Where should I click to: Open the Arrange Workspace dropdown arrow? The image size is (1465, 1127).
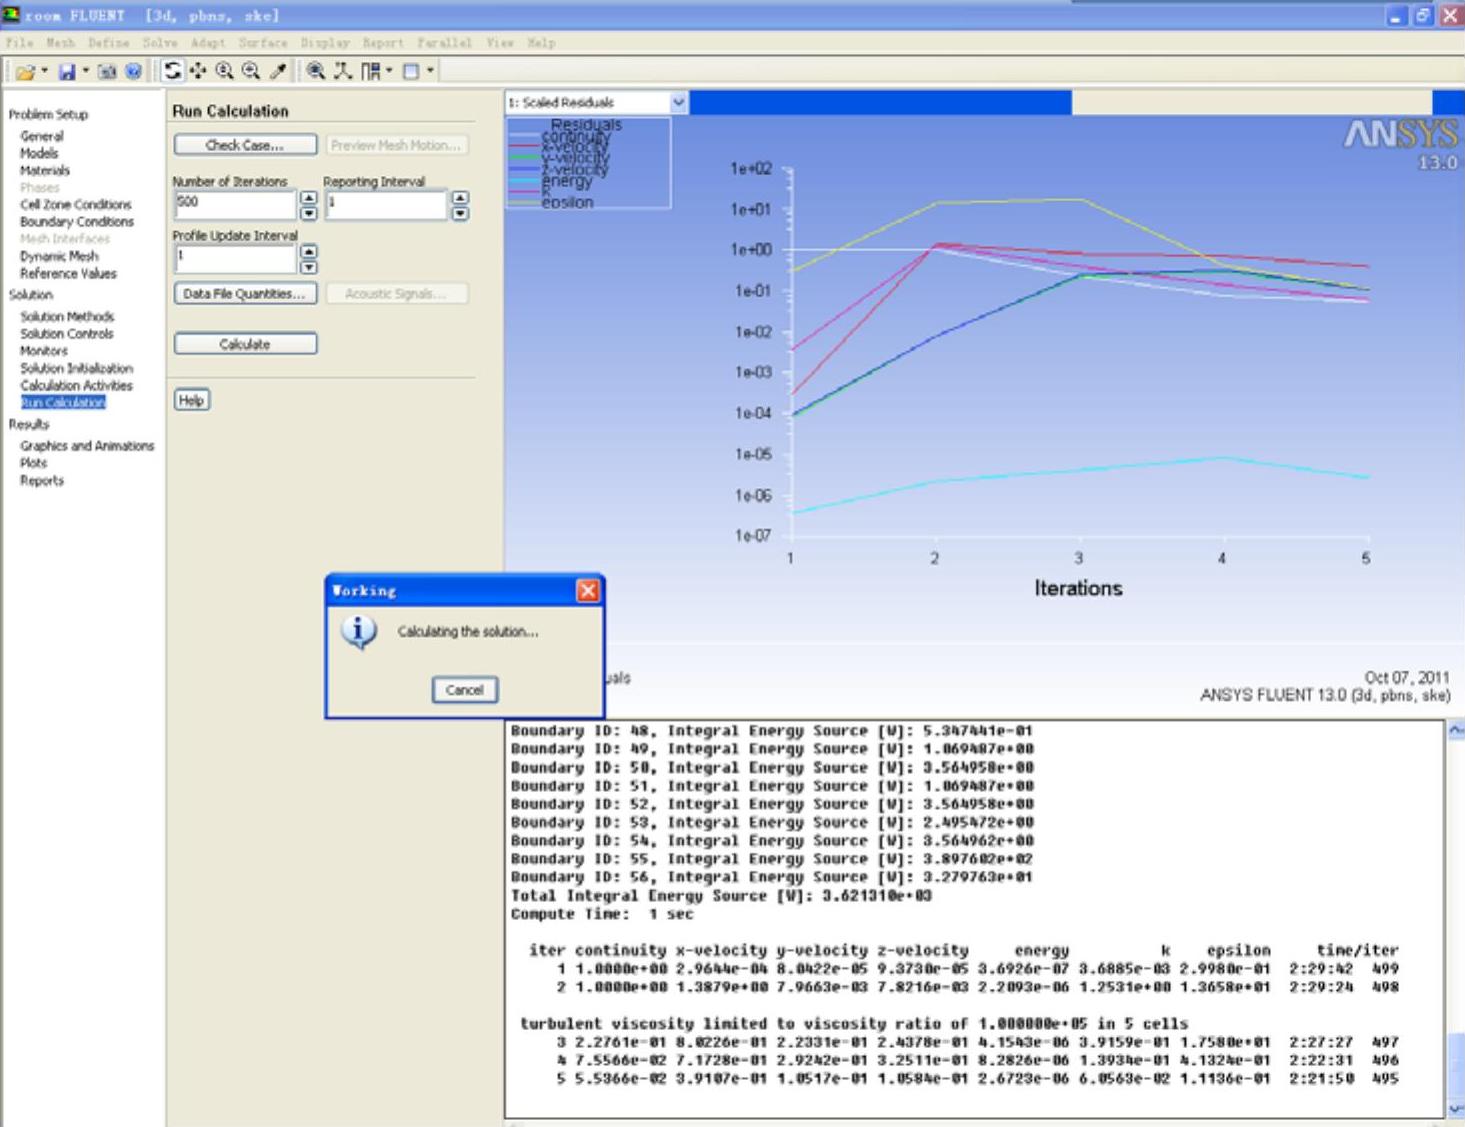click(389, 71)
